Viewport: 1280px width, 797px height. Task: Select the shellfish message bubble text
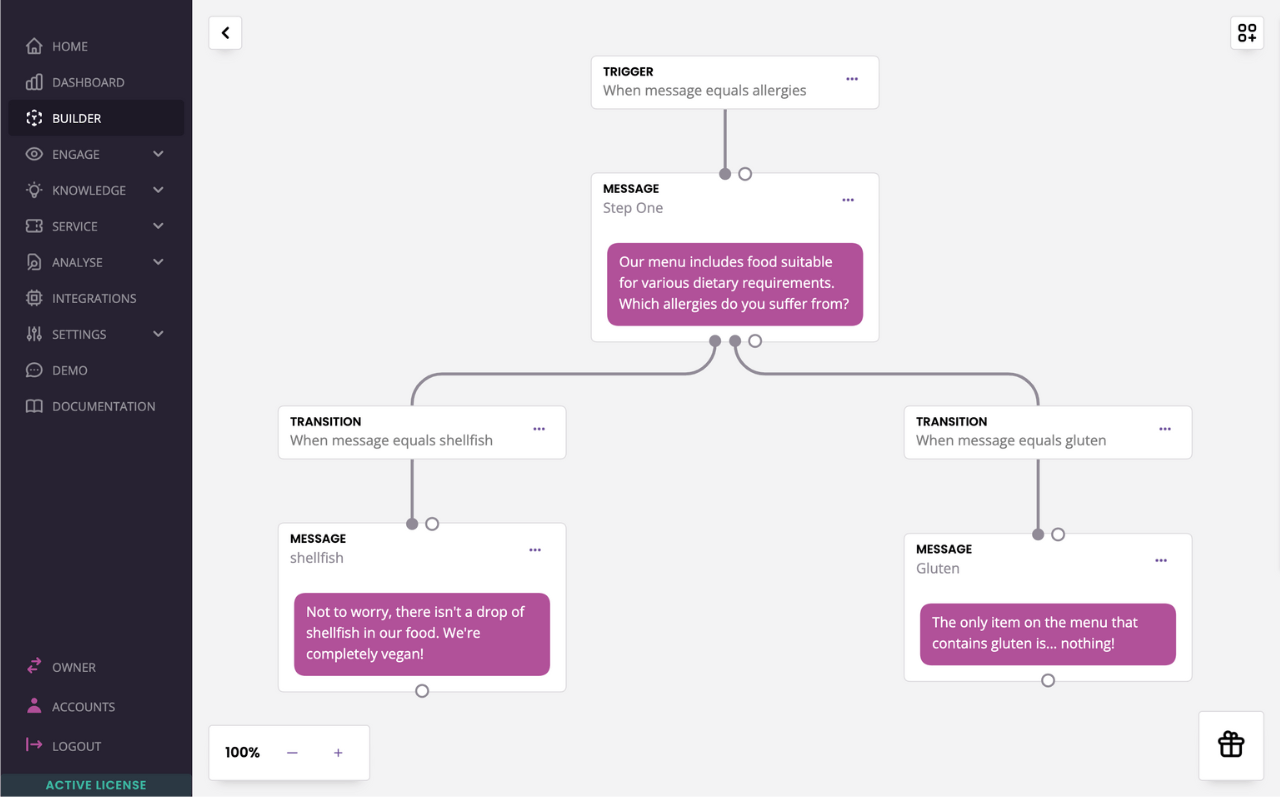[421, 632]
